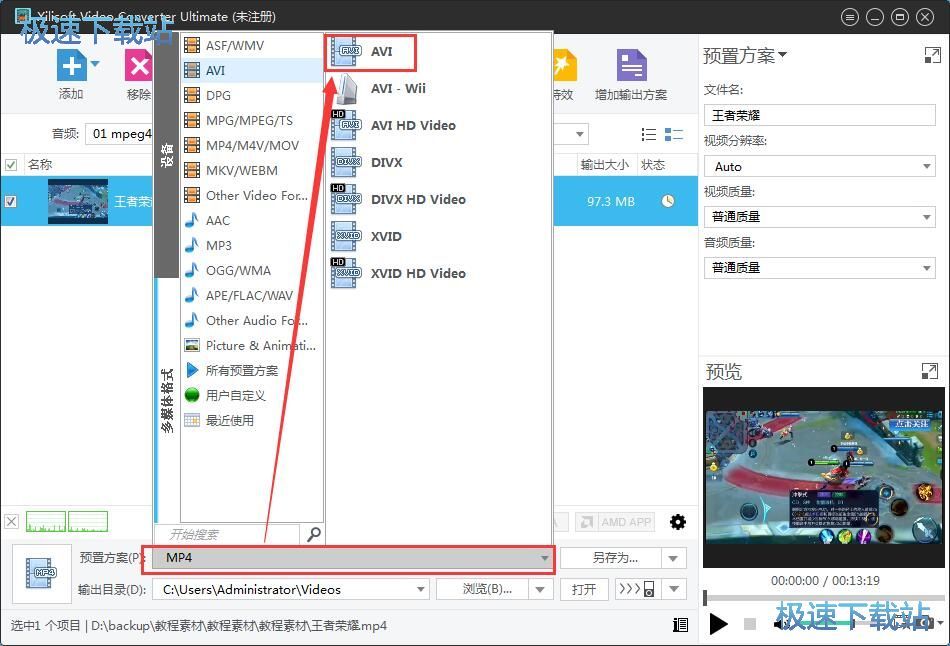Select MKV/WEBM in the format category list

tap(241, 171)
